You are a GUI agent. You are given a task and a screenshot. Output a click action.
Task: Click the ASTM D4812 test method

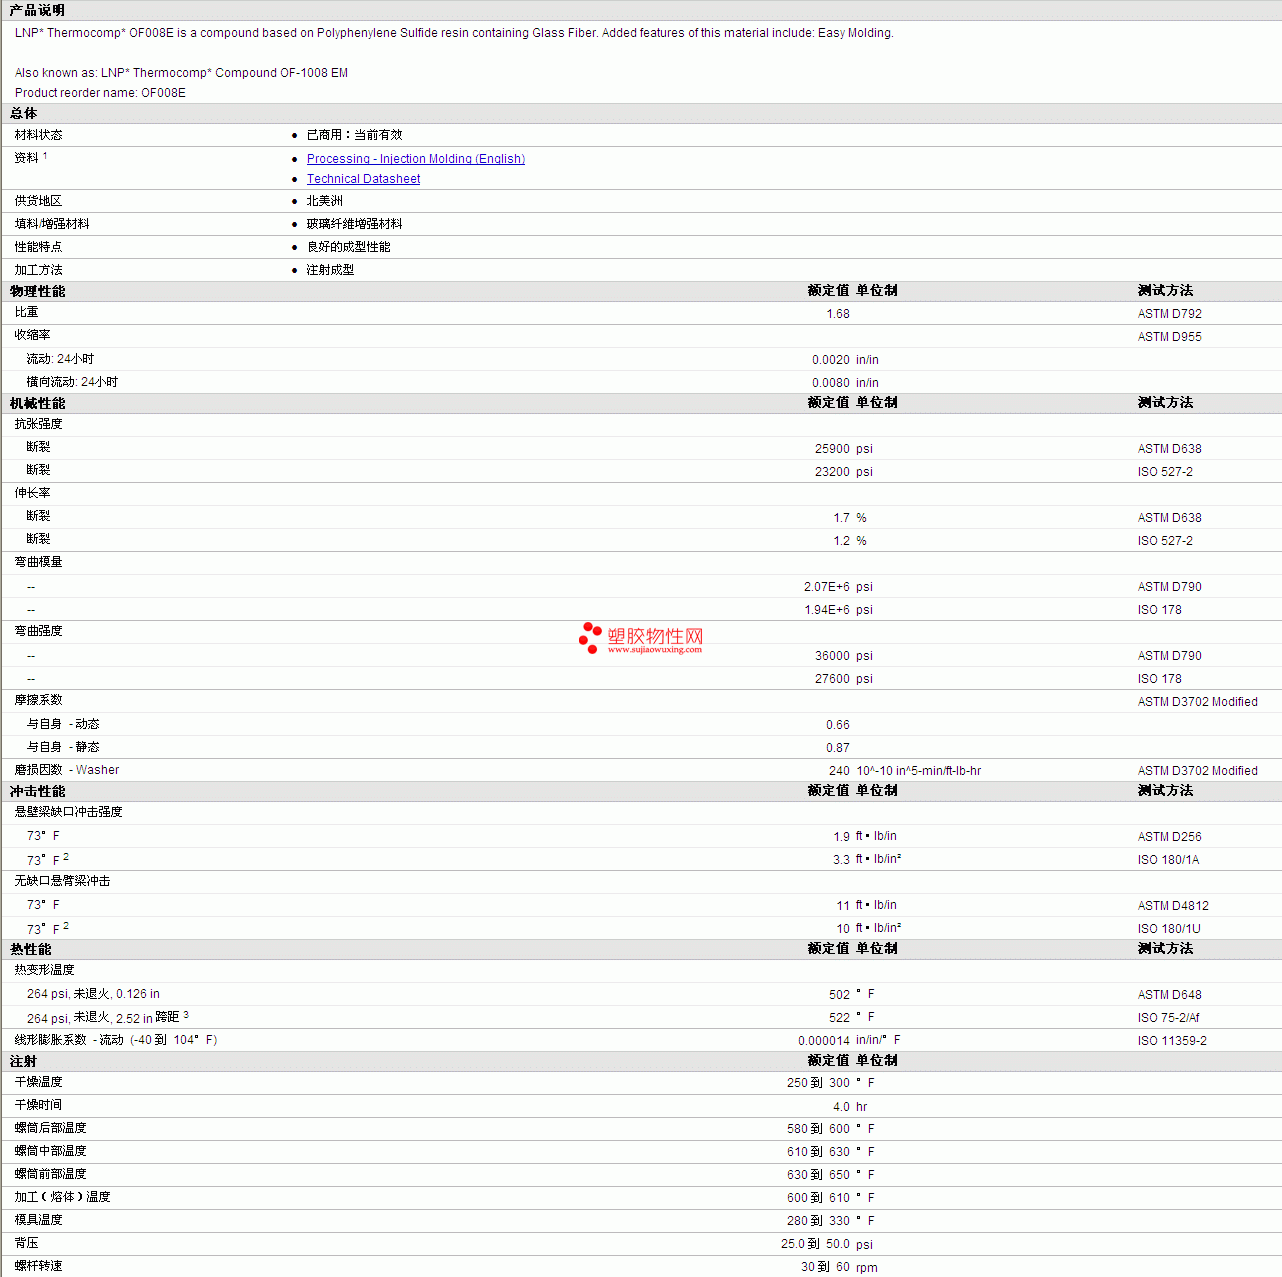tap(1173, 906)
